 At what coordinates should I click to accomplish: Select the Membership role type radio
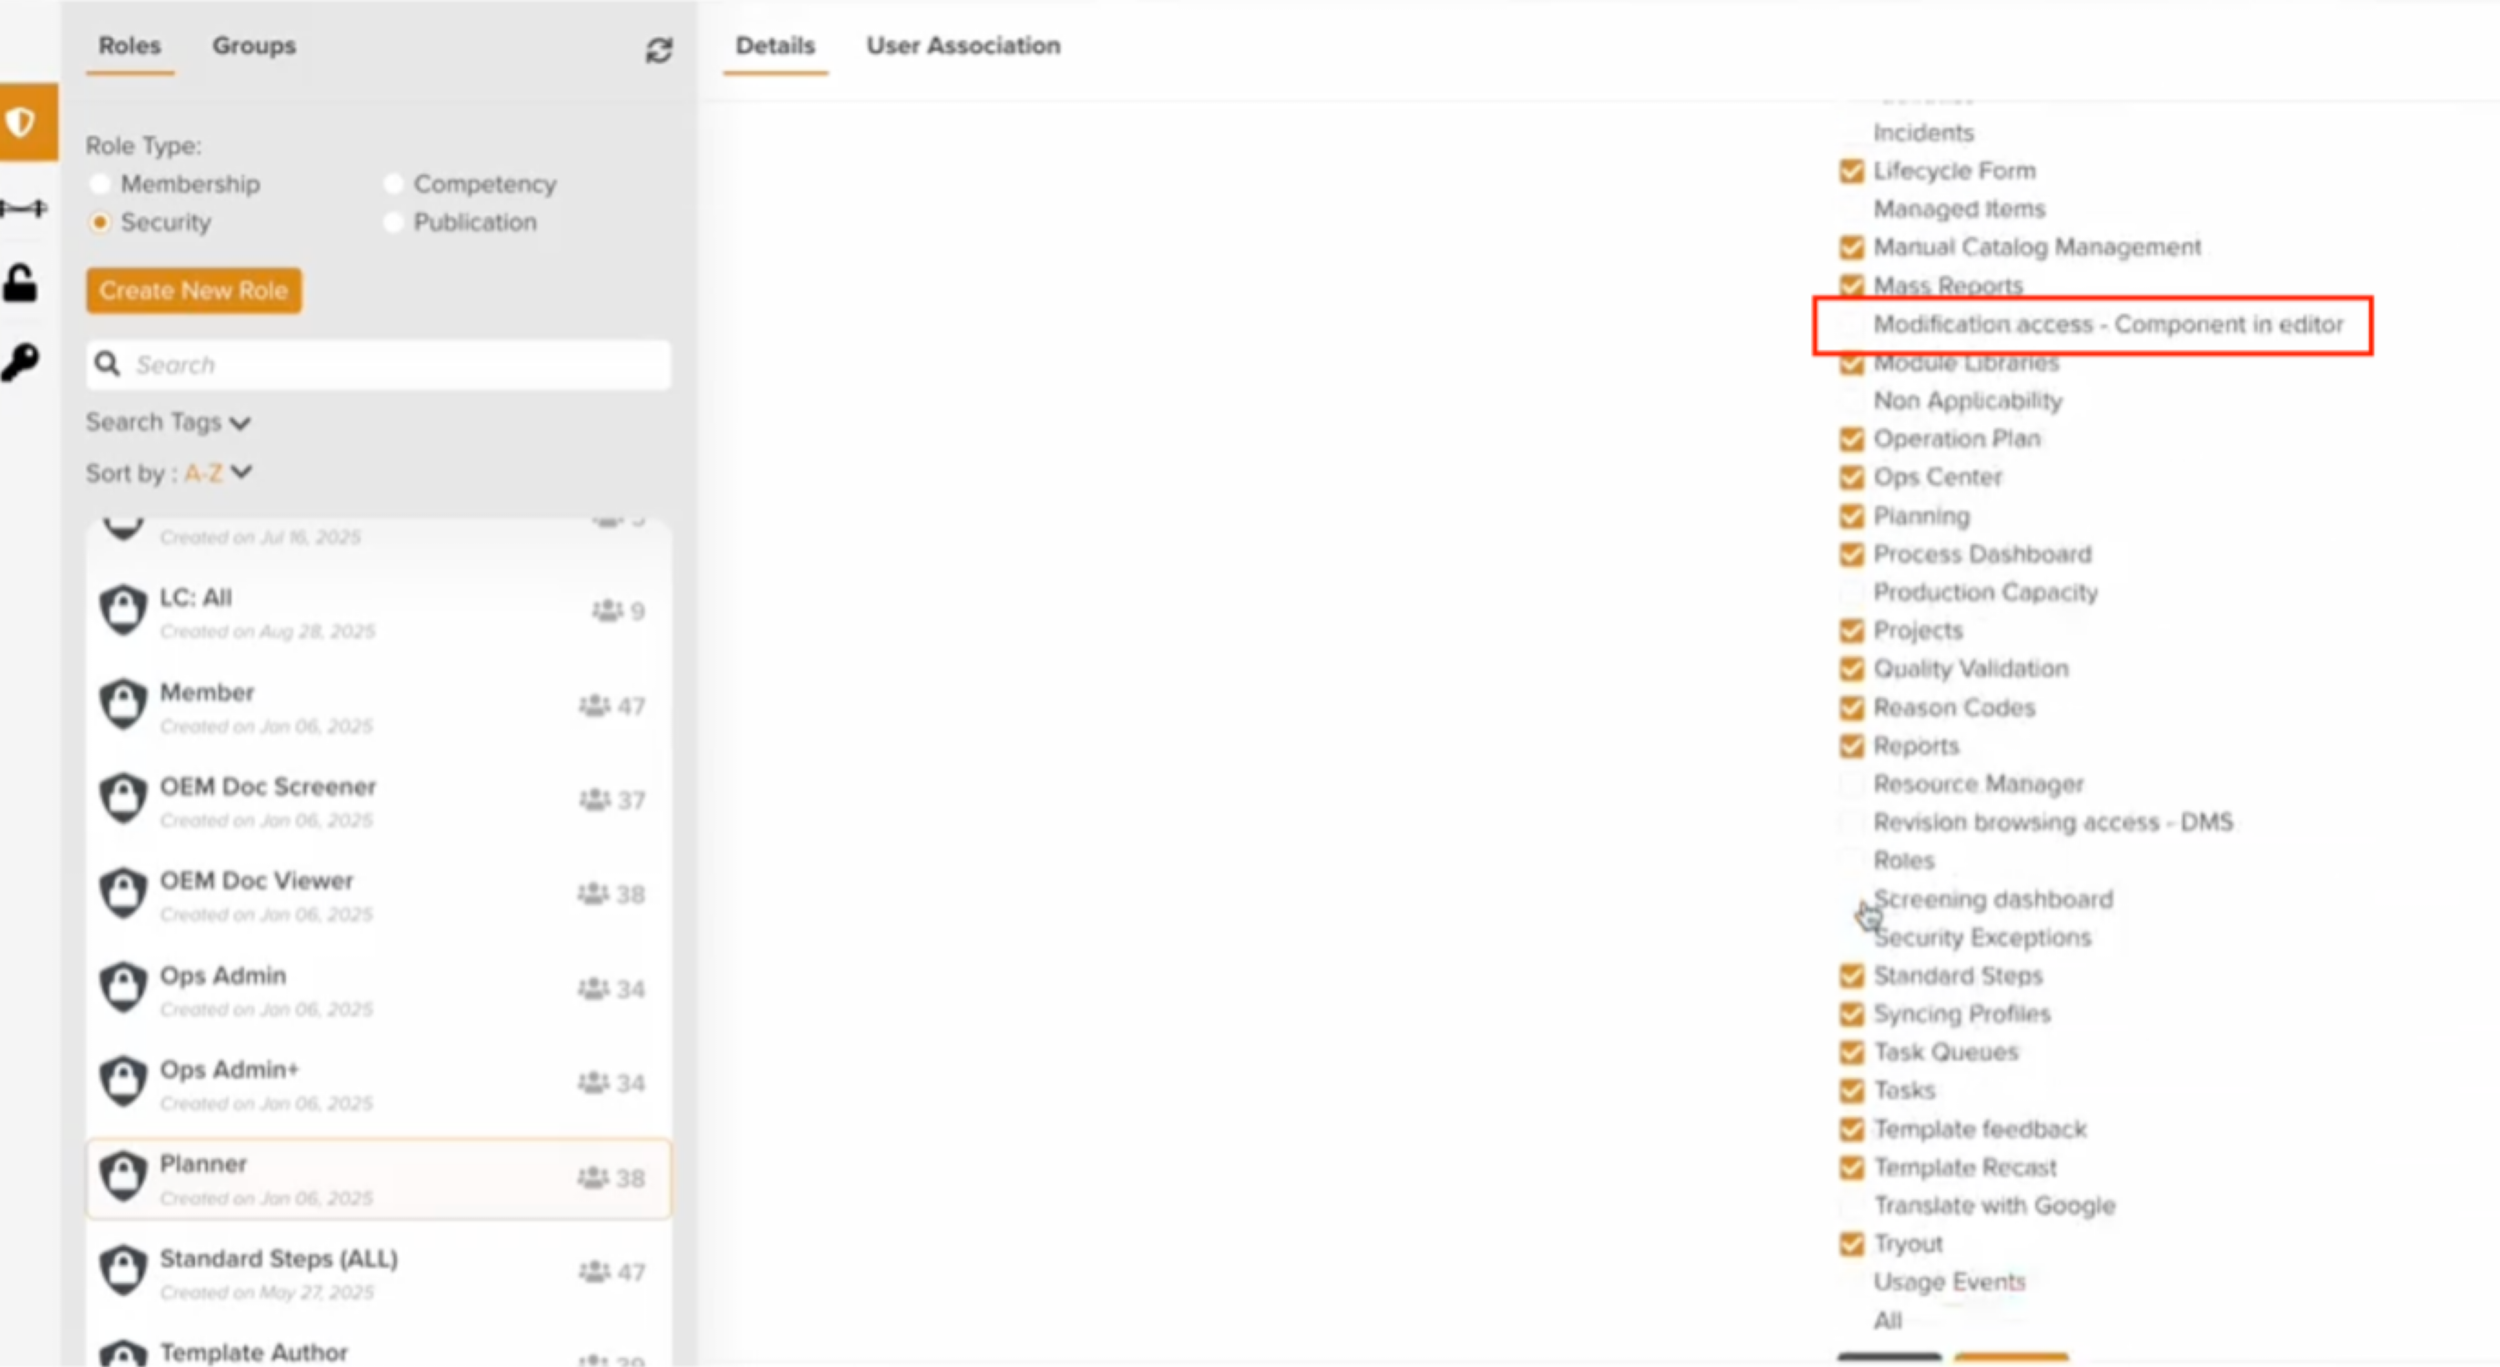click(100, 184)
